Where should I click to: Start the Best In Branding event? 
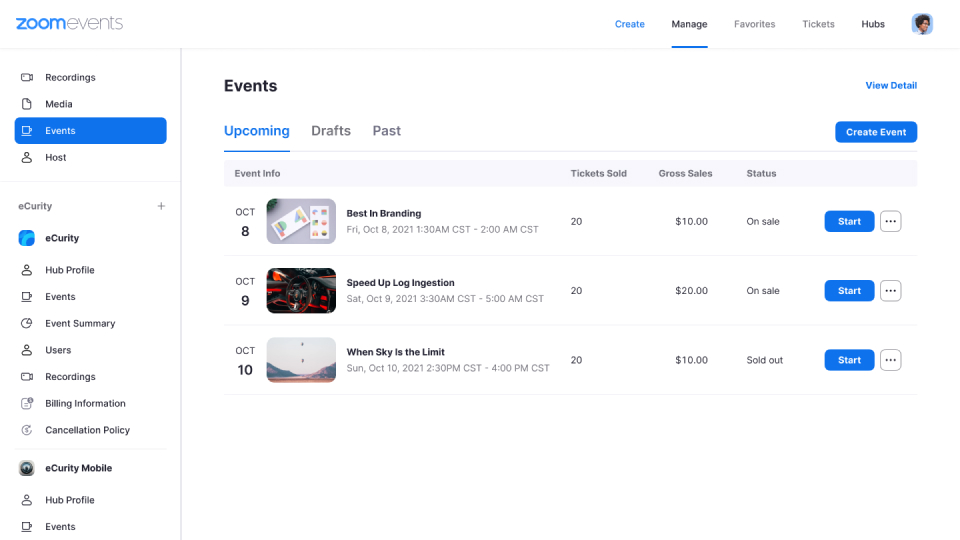[849, 221]
